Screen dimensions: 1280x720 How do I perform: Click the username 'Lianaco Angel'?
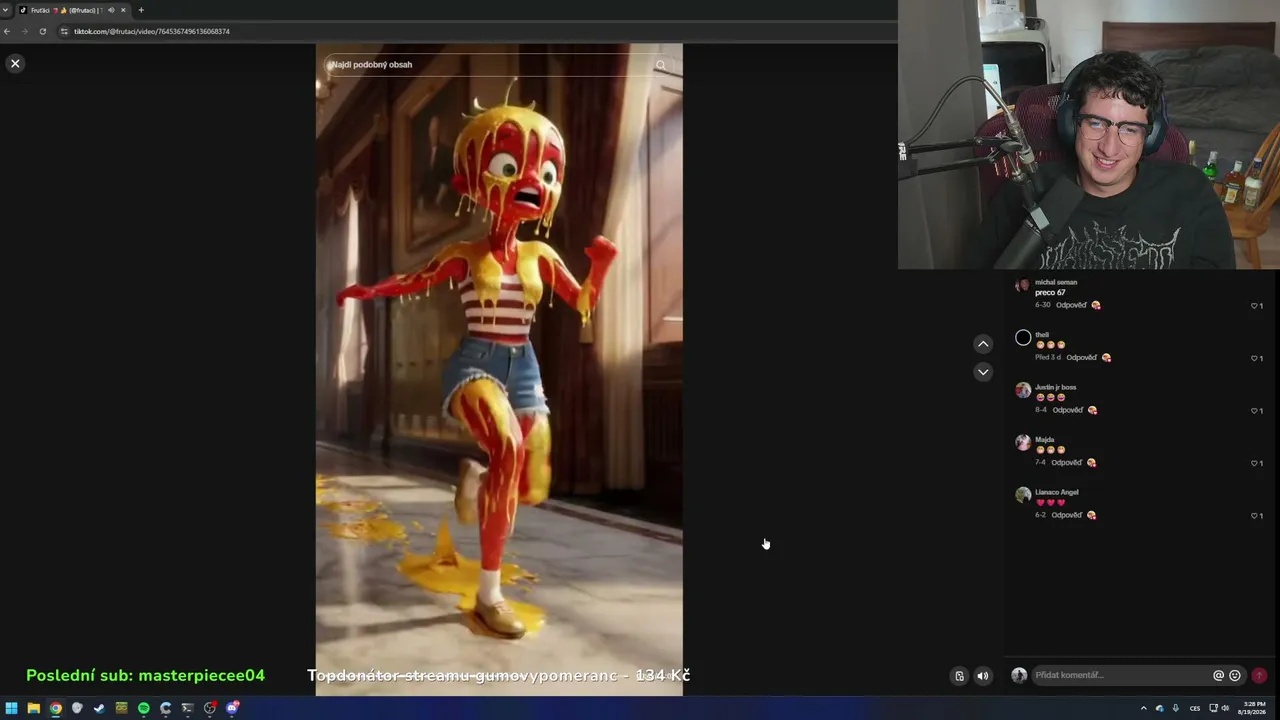tap(1056, 492)
